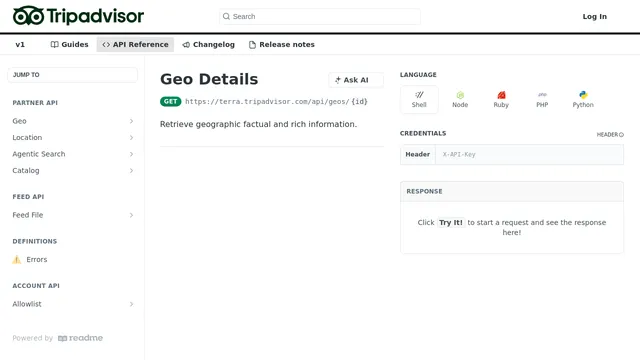Viewport: 640px width, 360px height.
Task: Open the Geo sidebar item
Action: click(73, 121)
